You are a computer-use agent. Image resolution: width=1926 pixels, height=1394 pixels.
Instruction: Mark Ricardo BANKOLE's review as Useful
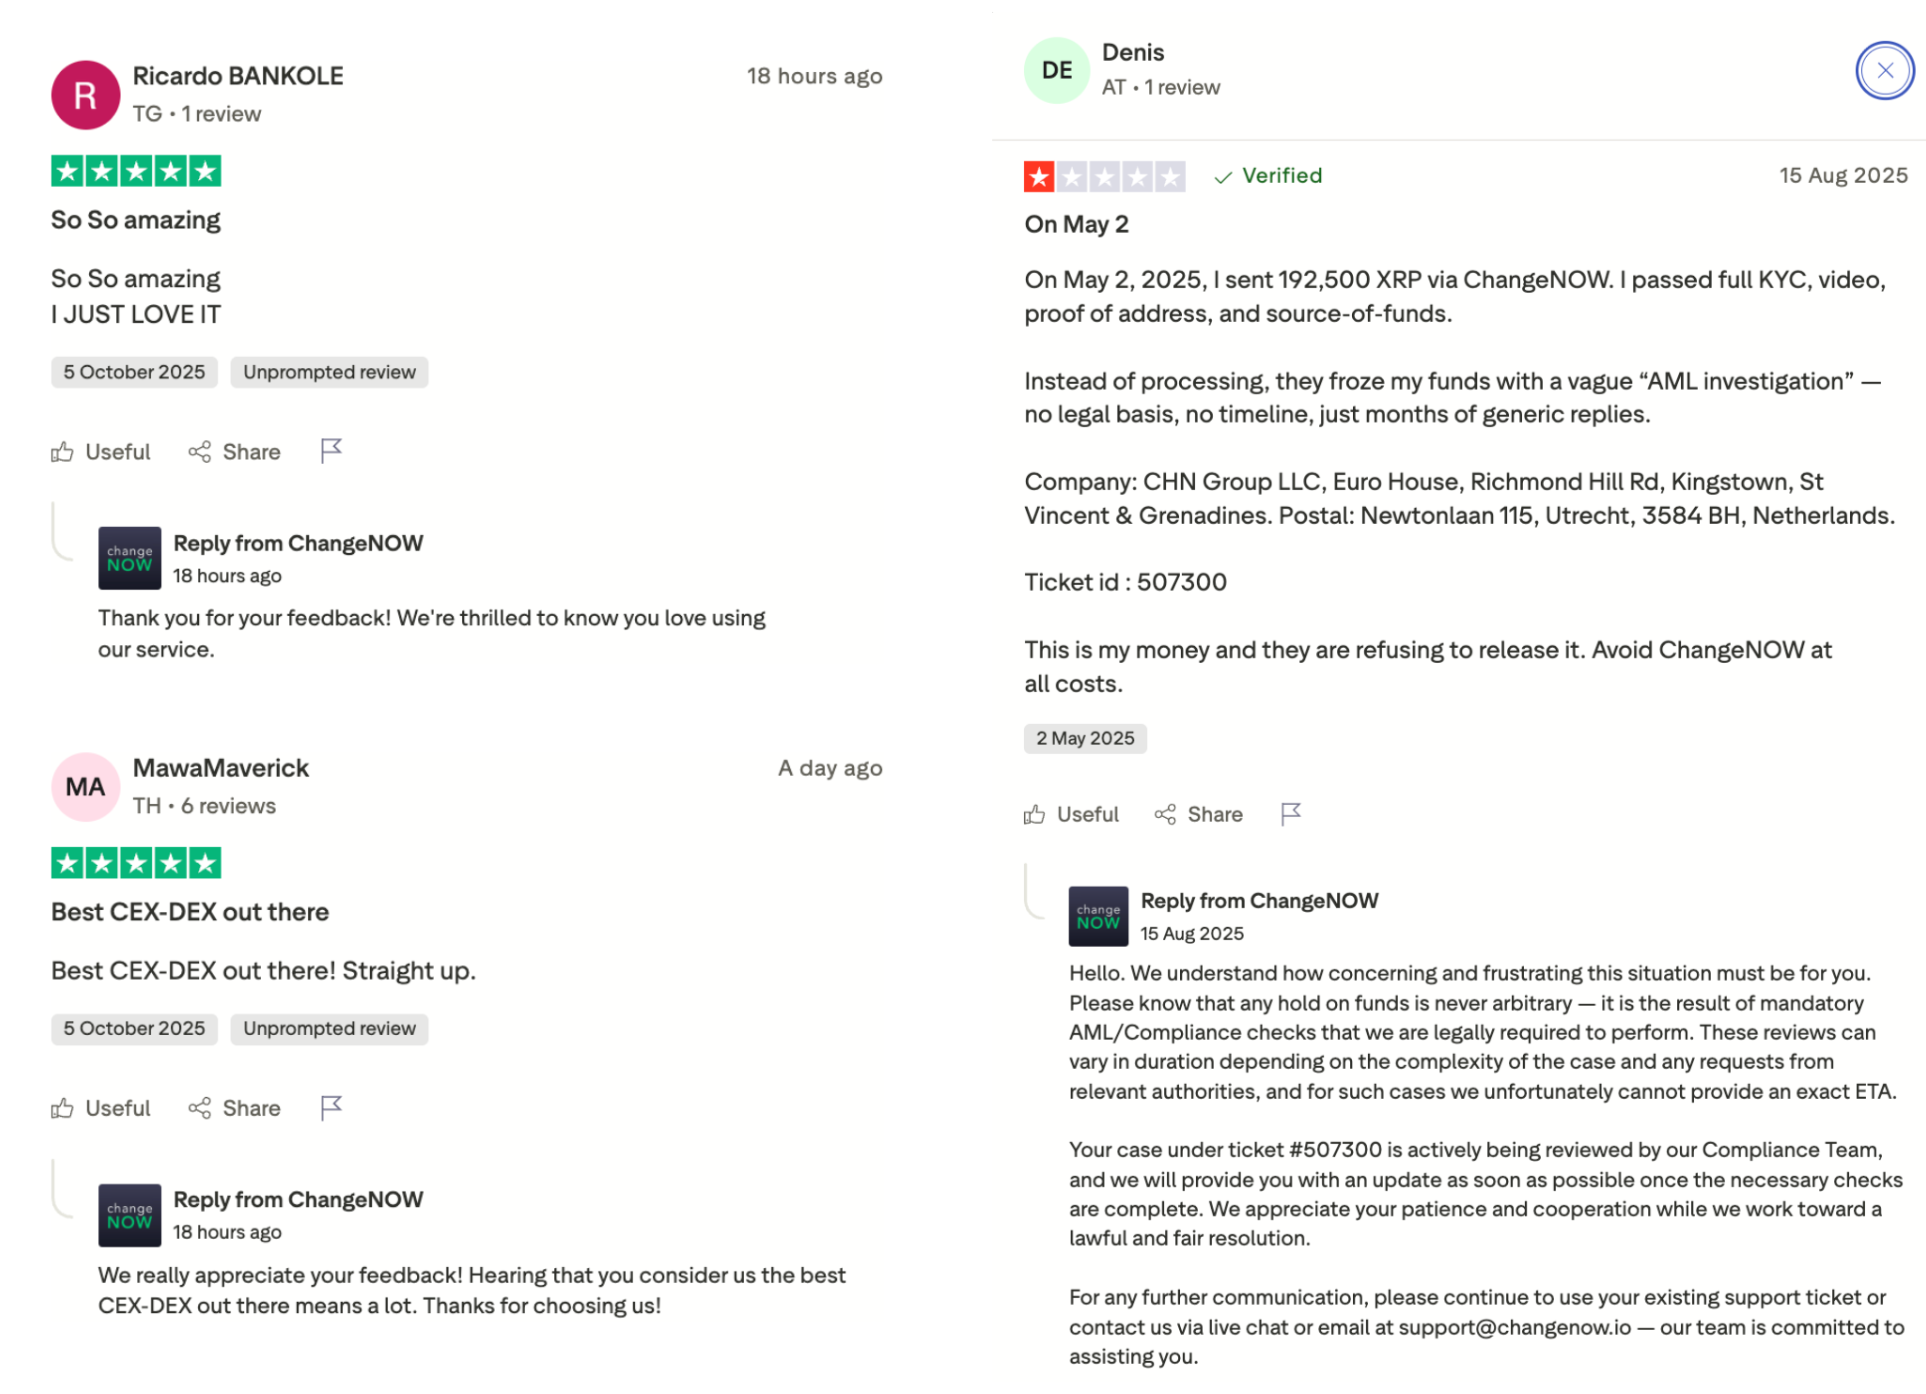(101, 452)
